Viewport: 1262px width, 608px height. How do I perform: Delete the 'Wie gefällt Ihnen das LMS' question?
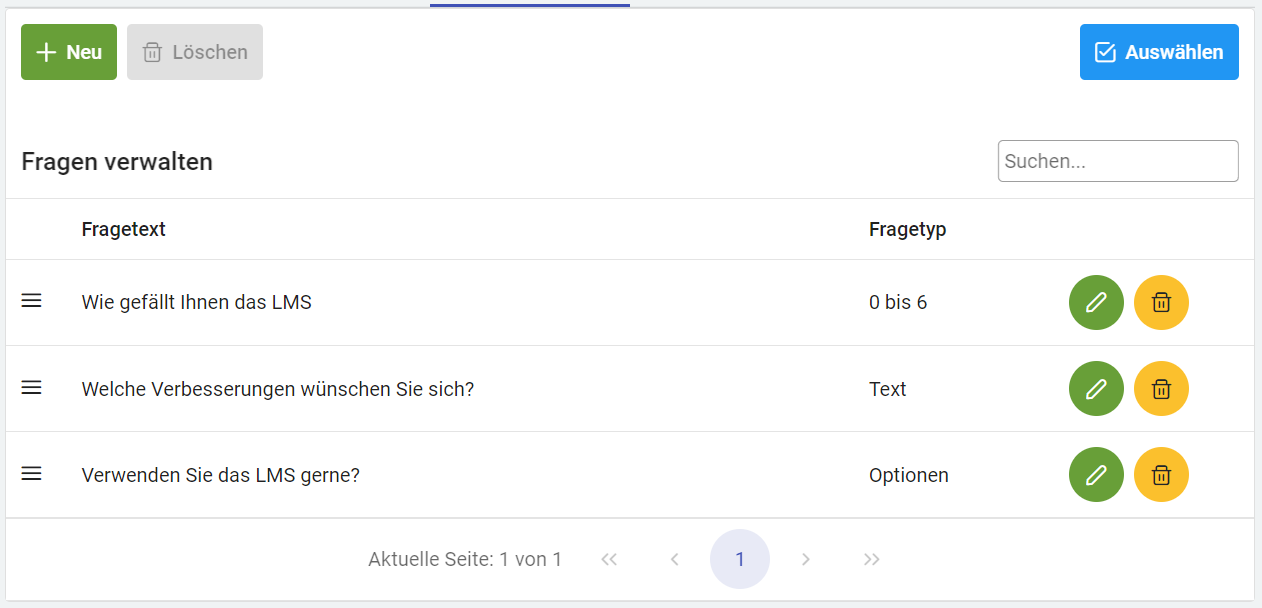1161,302
